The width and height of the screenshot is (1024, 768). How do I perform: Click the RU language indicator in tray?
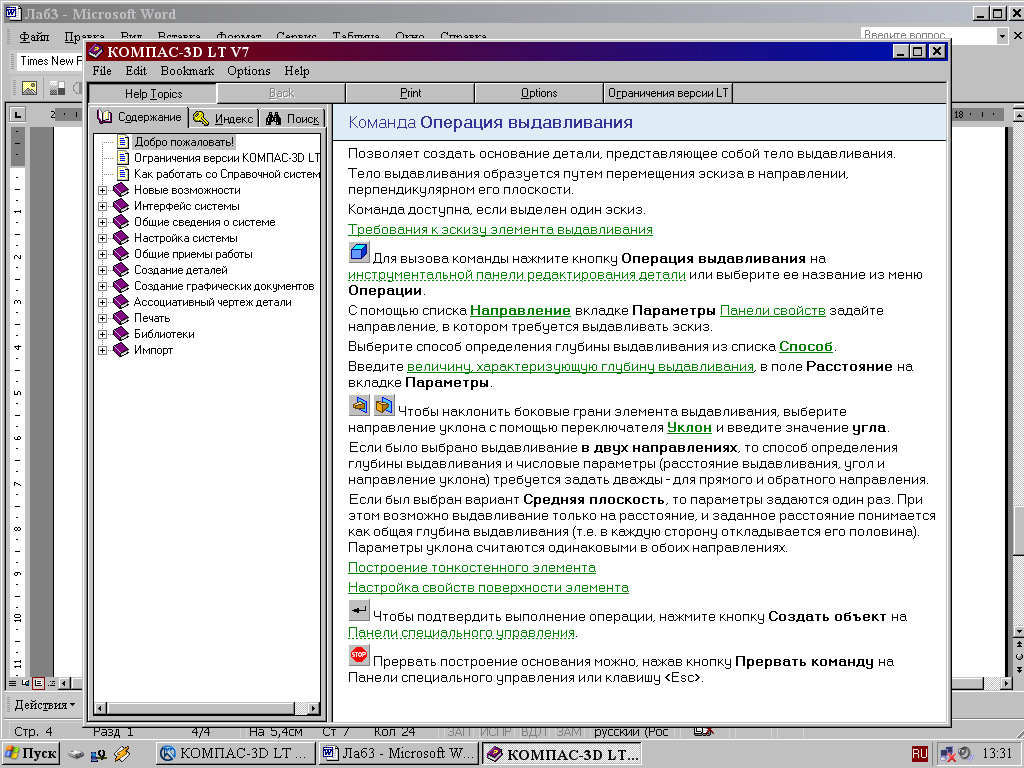pos(920,754)
